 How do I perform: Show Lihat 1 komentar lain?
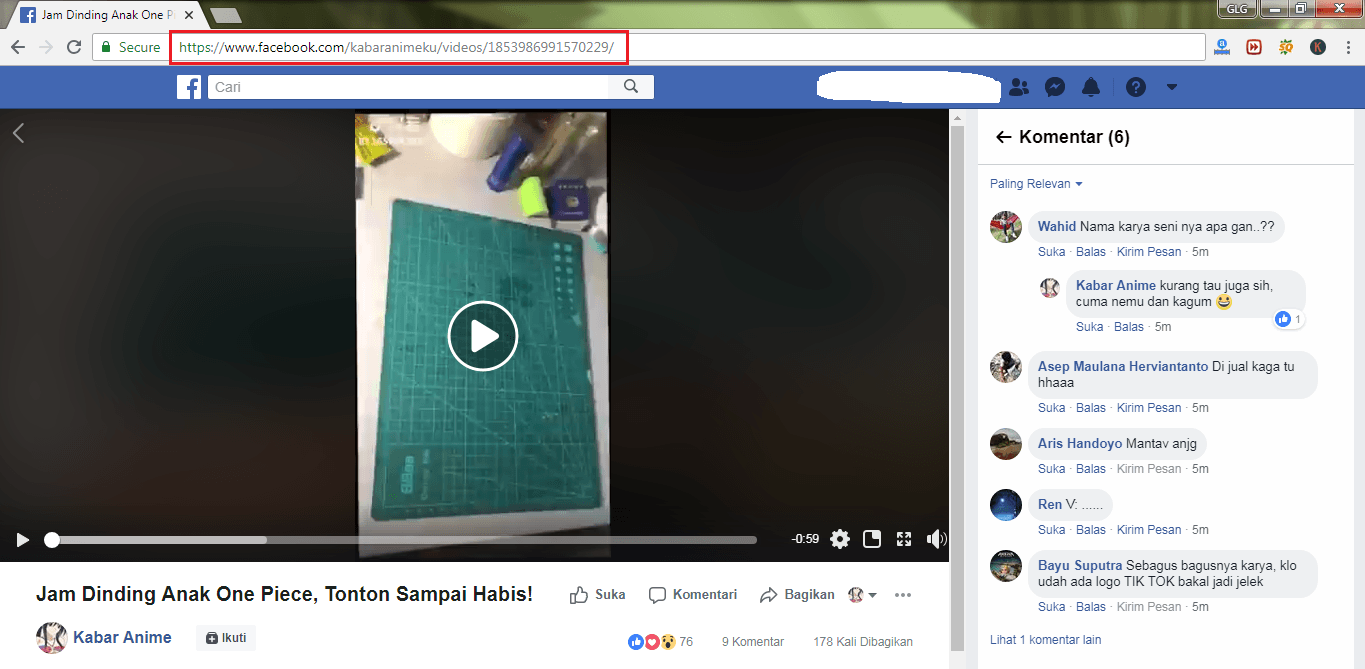pos(1045,639)
